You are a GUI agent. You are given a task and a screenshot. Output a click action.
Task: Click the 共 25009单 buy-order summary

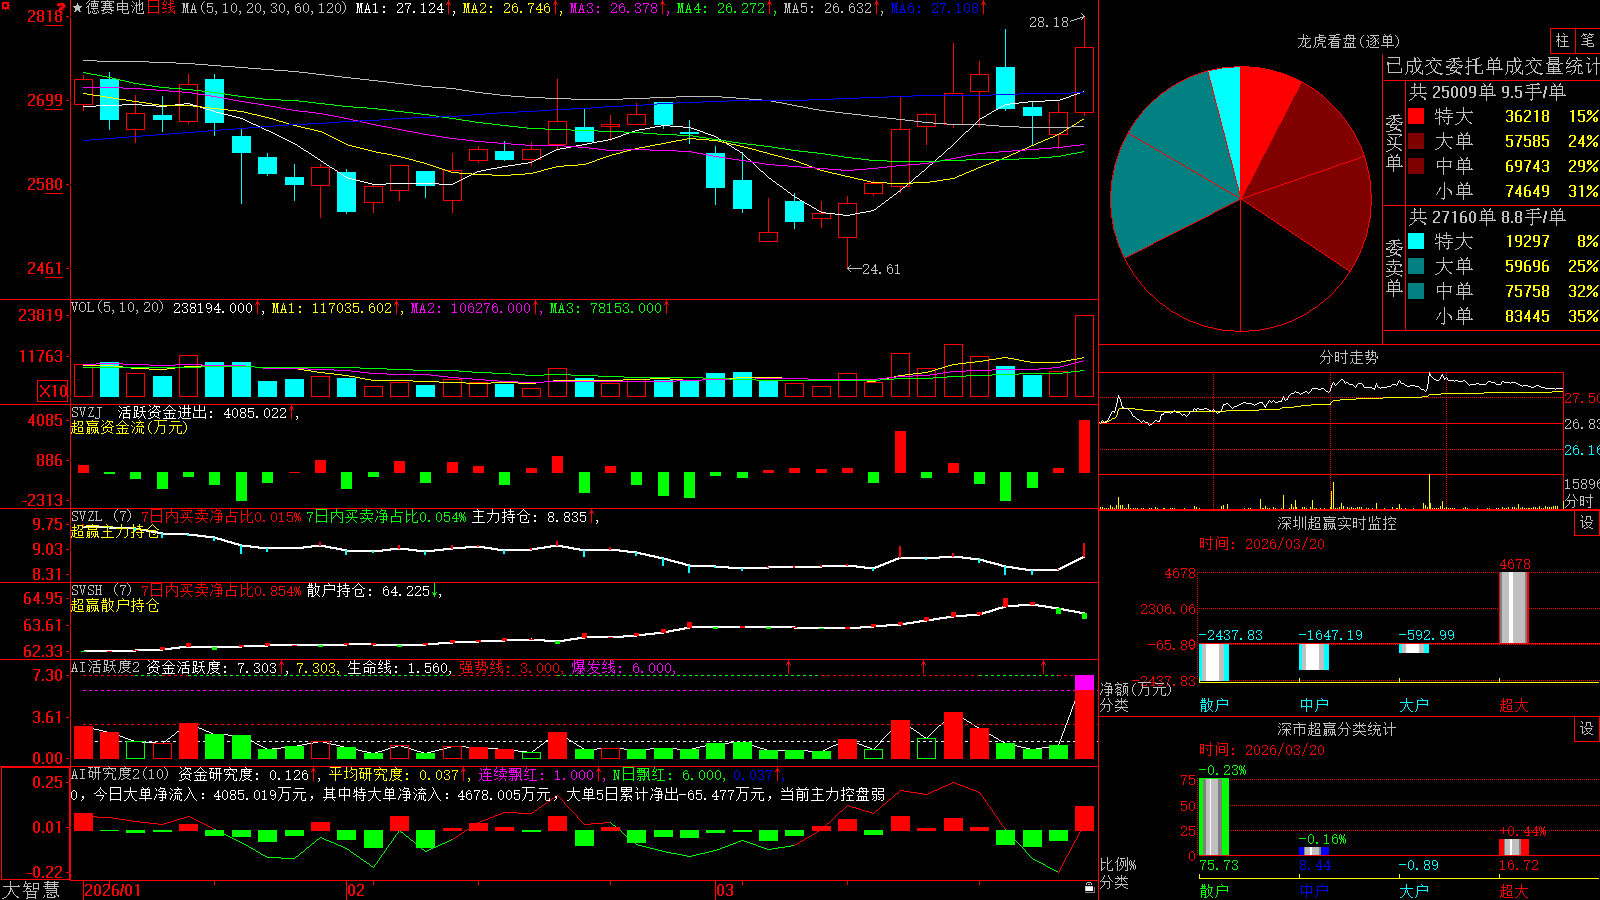click(1487, 92)
